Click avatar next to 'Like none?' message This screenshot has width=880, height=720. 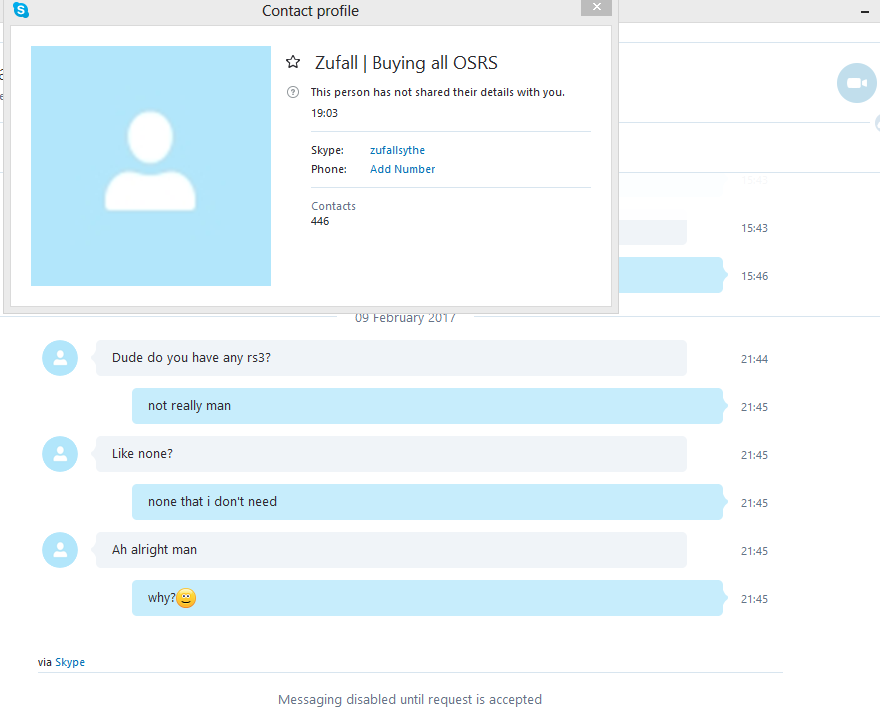coord(60,454)
